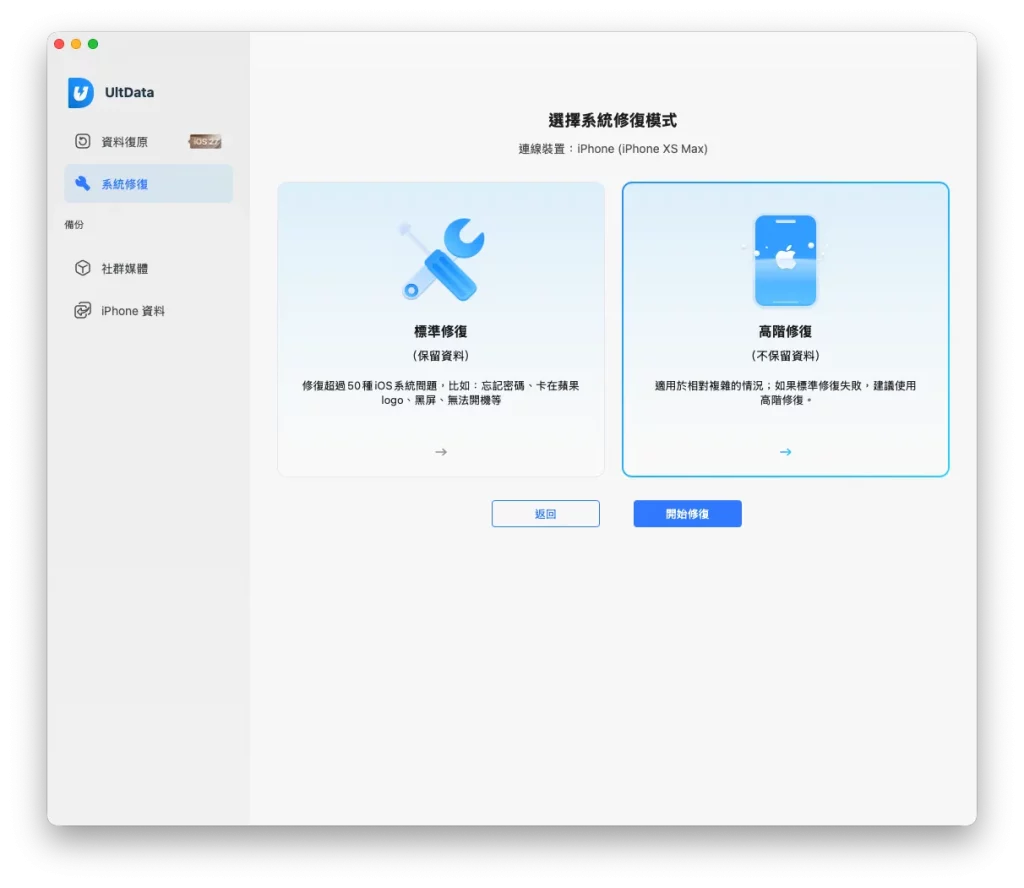Image resolution: width=1024 pixels, height=888 pixels.
Task: Click blue arrow under 高階修復 card
Action: tap(786, 452)
